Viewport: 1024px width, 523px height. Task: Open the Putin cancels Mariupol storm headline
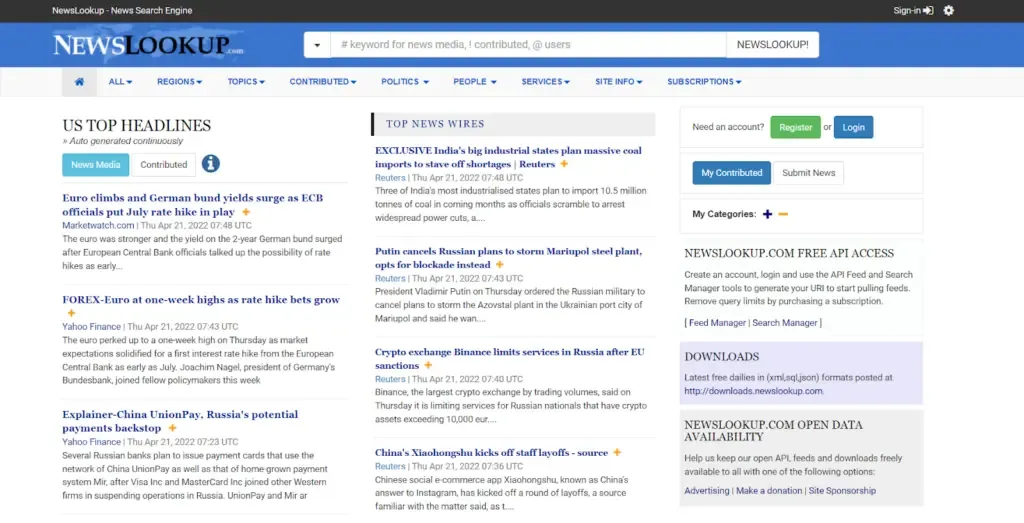coord(508,258)
